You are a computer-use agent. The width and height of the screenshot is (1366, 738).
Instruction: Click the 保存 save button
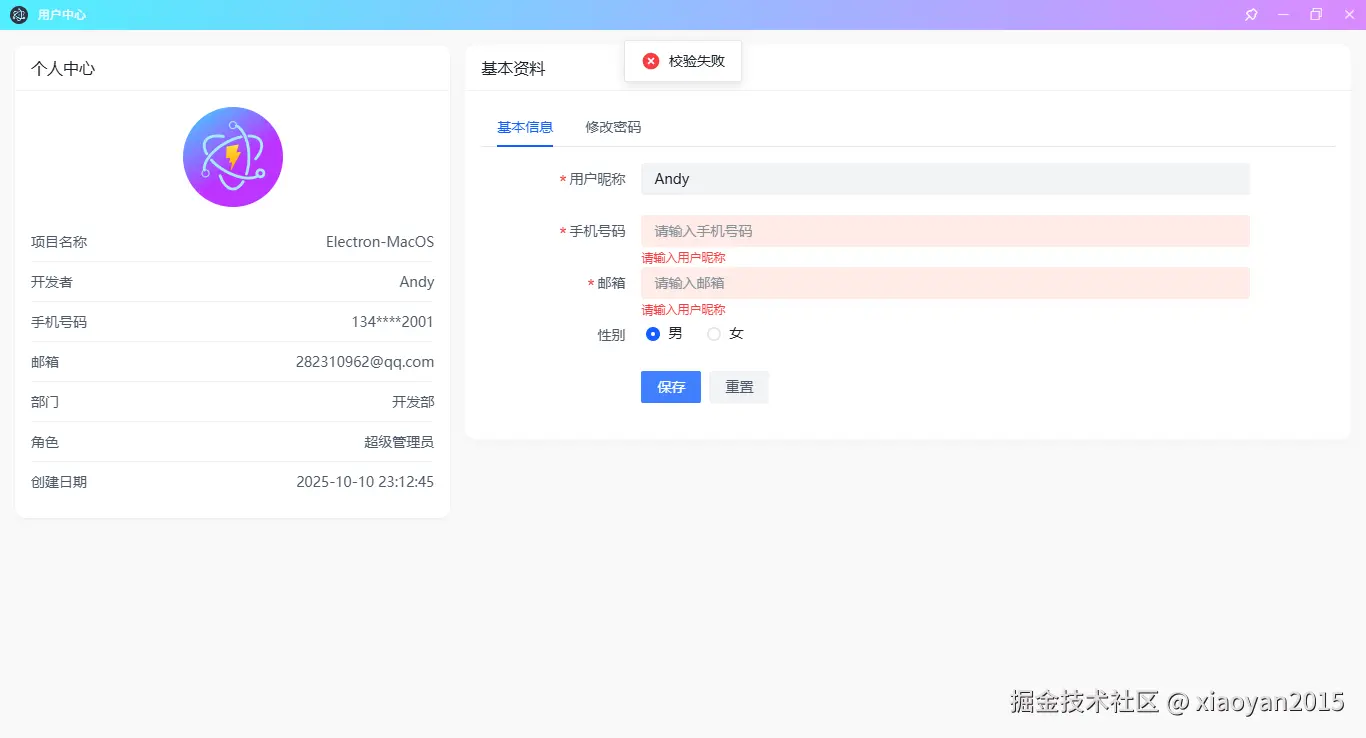tap(670, 387)
